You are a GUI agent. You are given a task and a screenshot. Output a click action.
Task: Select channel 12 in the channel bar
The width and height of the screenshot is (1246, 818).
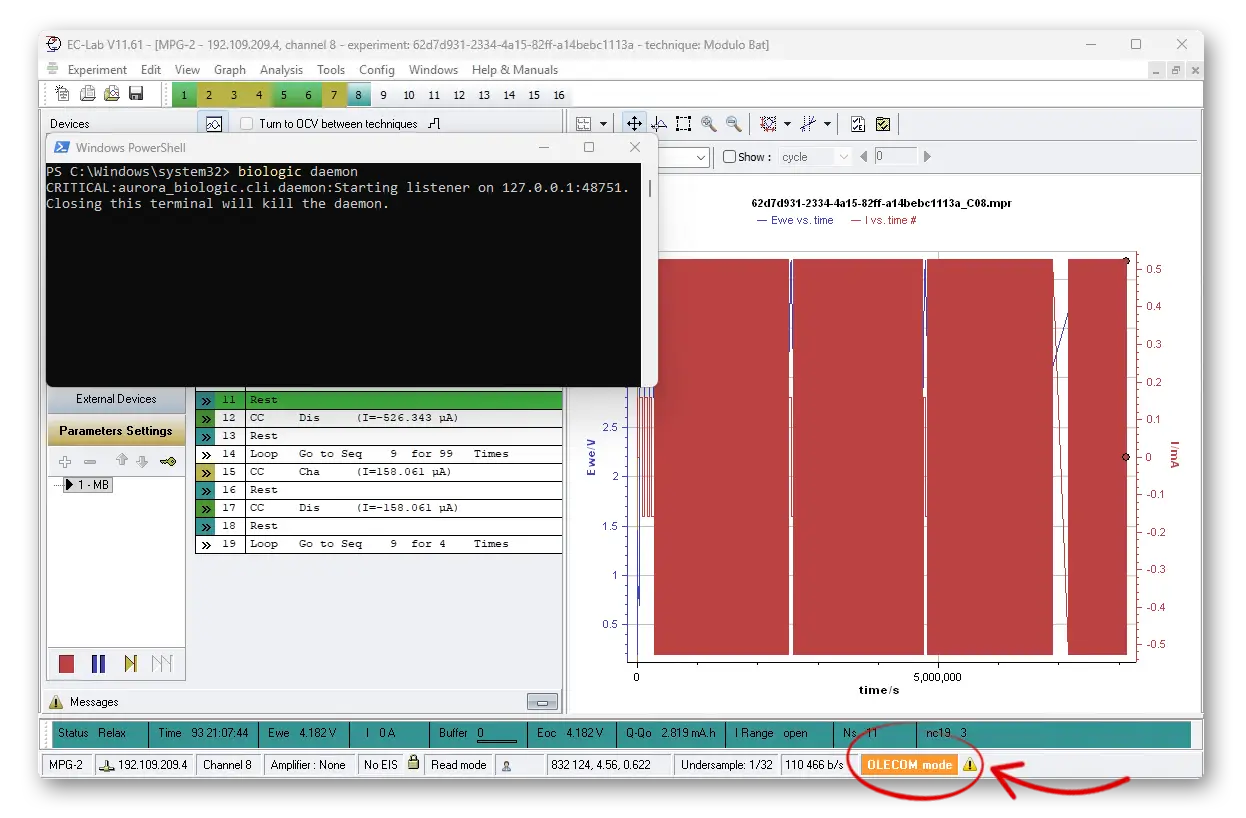point(459,95)
